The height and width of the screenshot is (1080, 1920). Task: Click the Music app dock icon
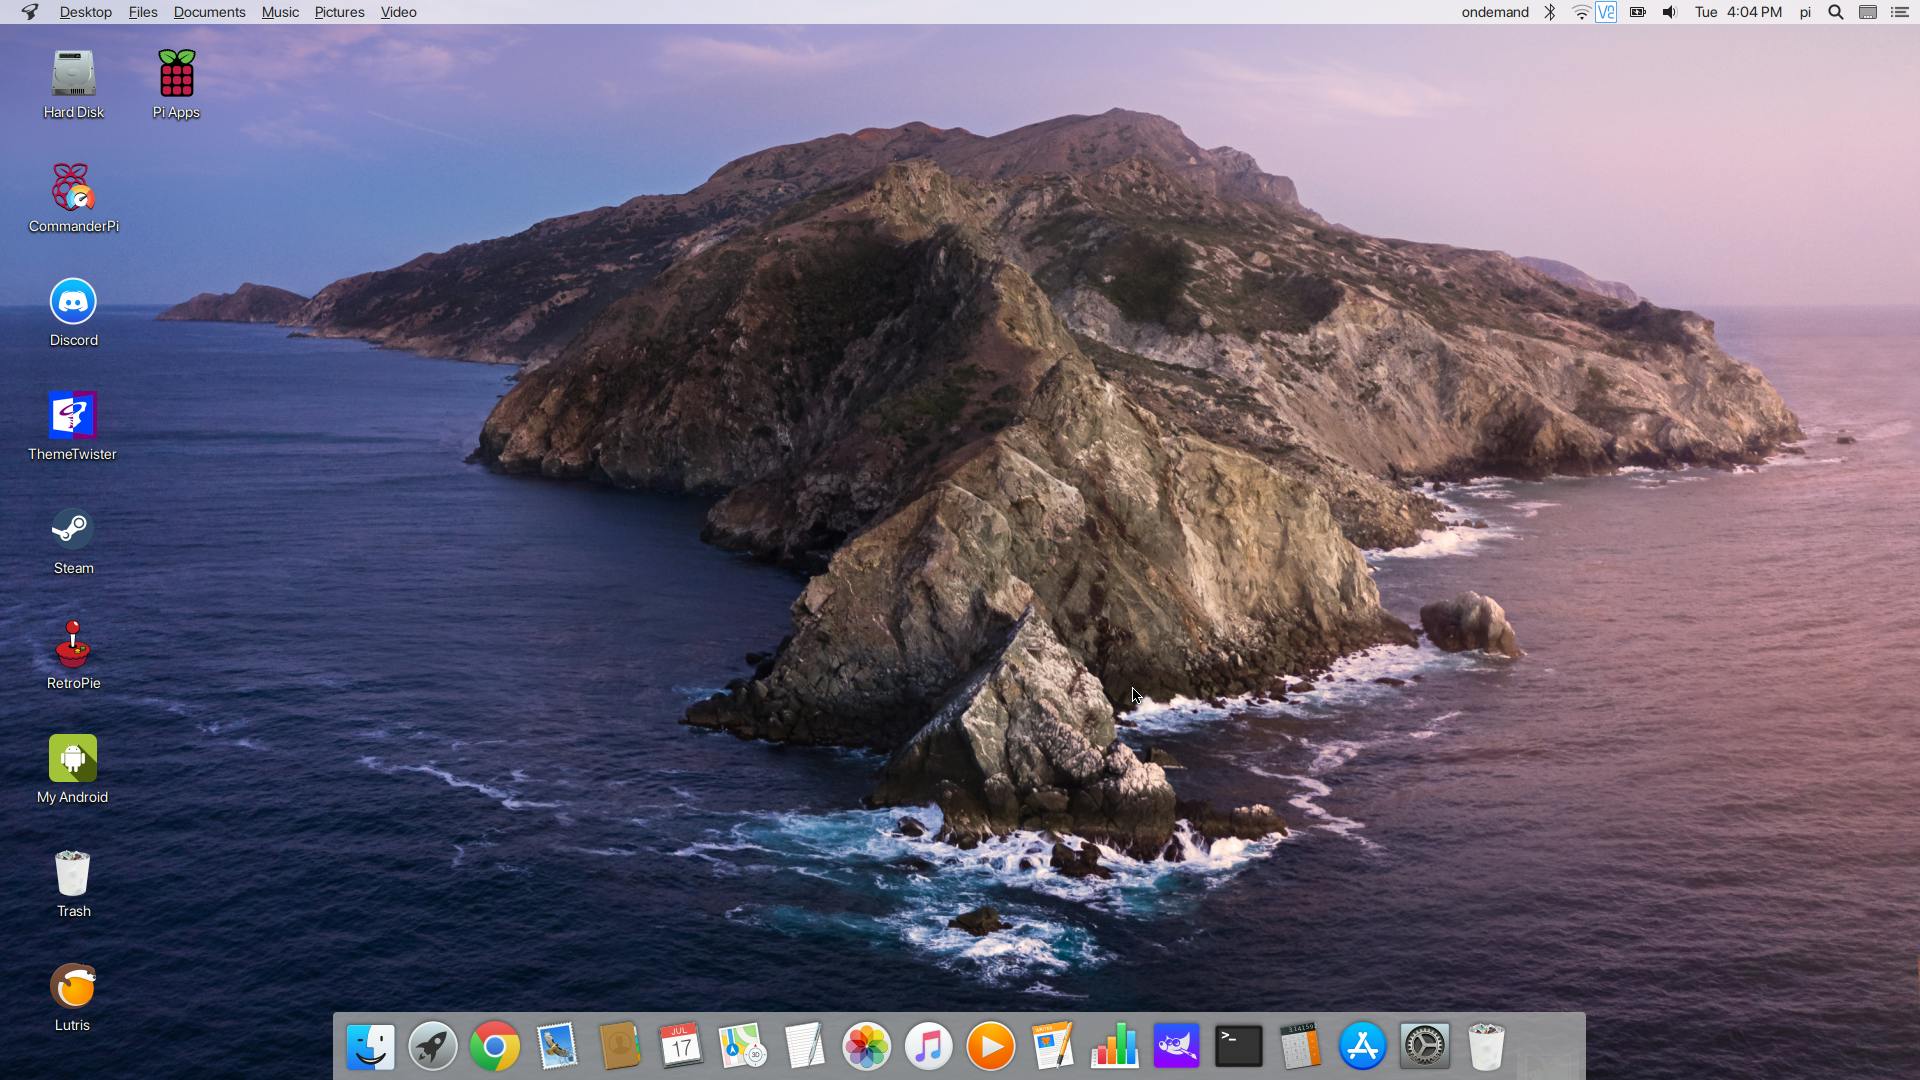pyautogui.click(x=928, y=1047)
